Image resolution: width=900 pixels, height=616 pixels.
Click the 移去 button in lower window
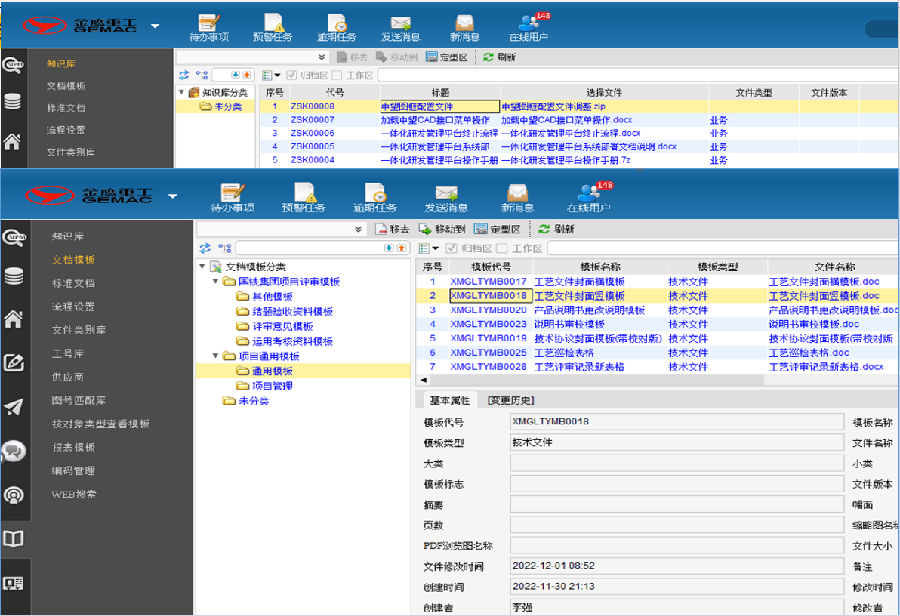392,229
